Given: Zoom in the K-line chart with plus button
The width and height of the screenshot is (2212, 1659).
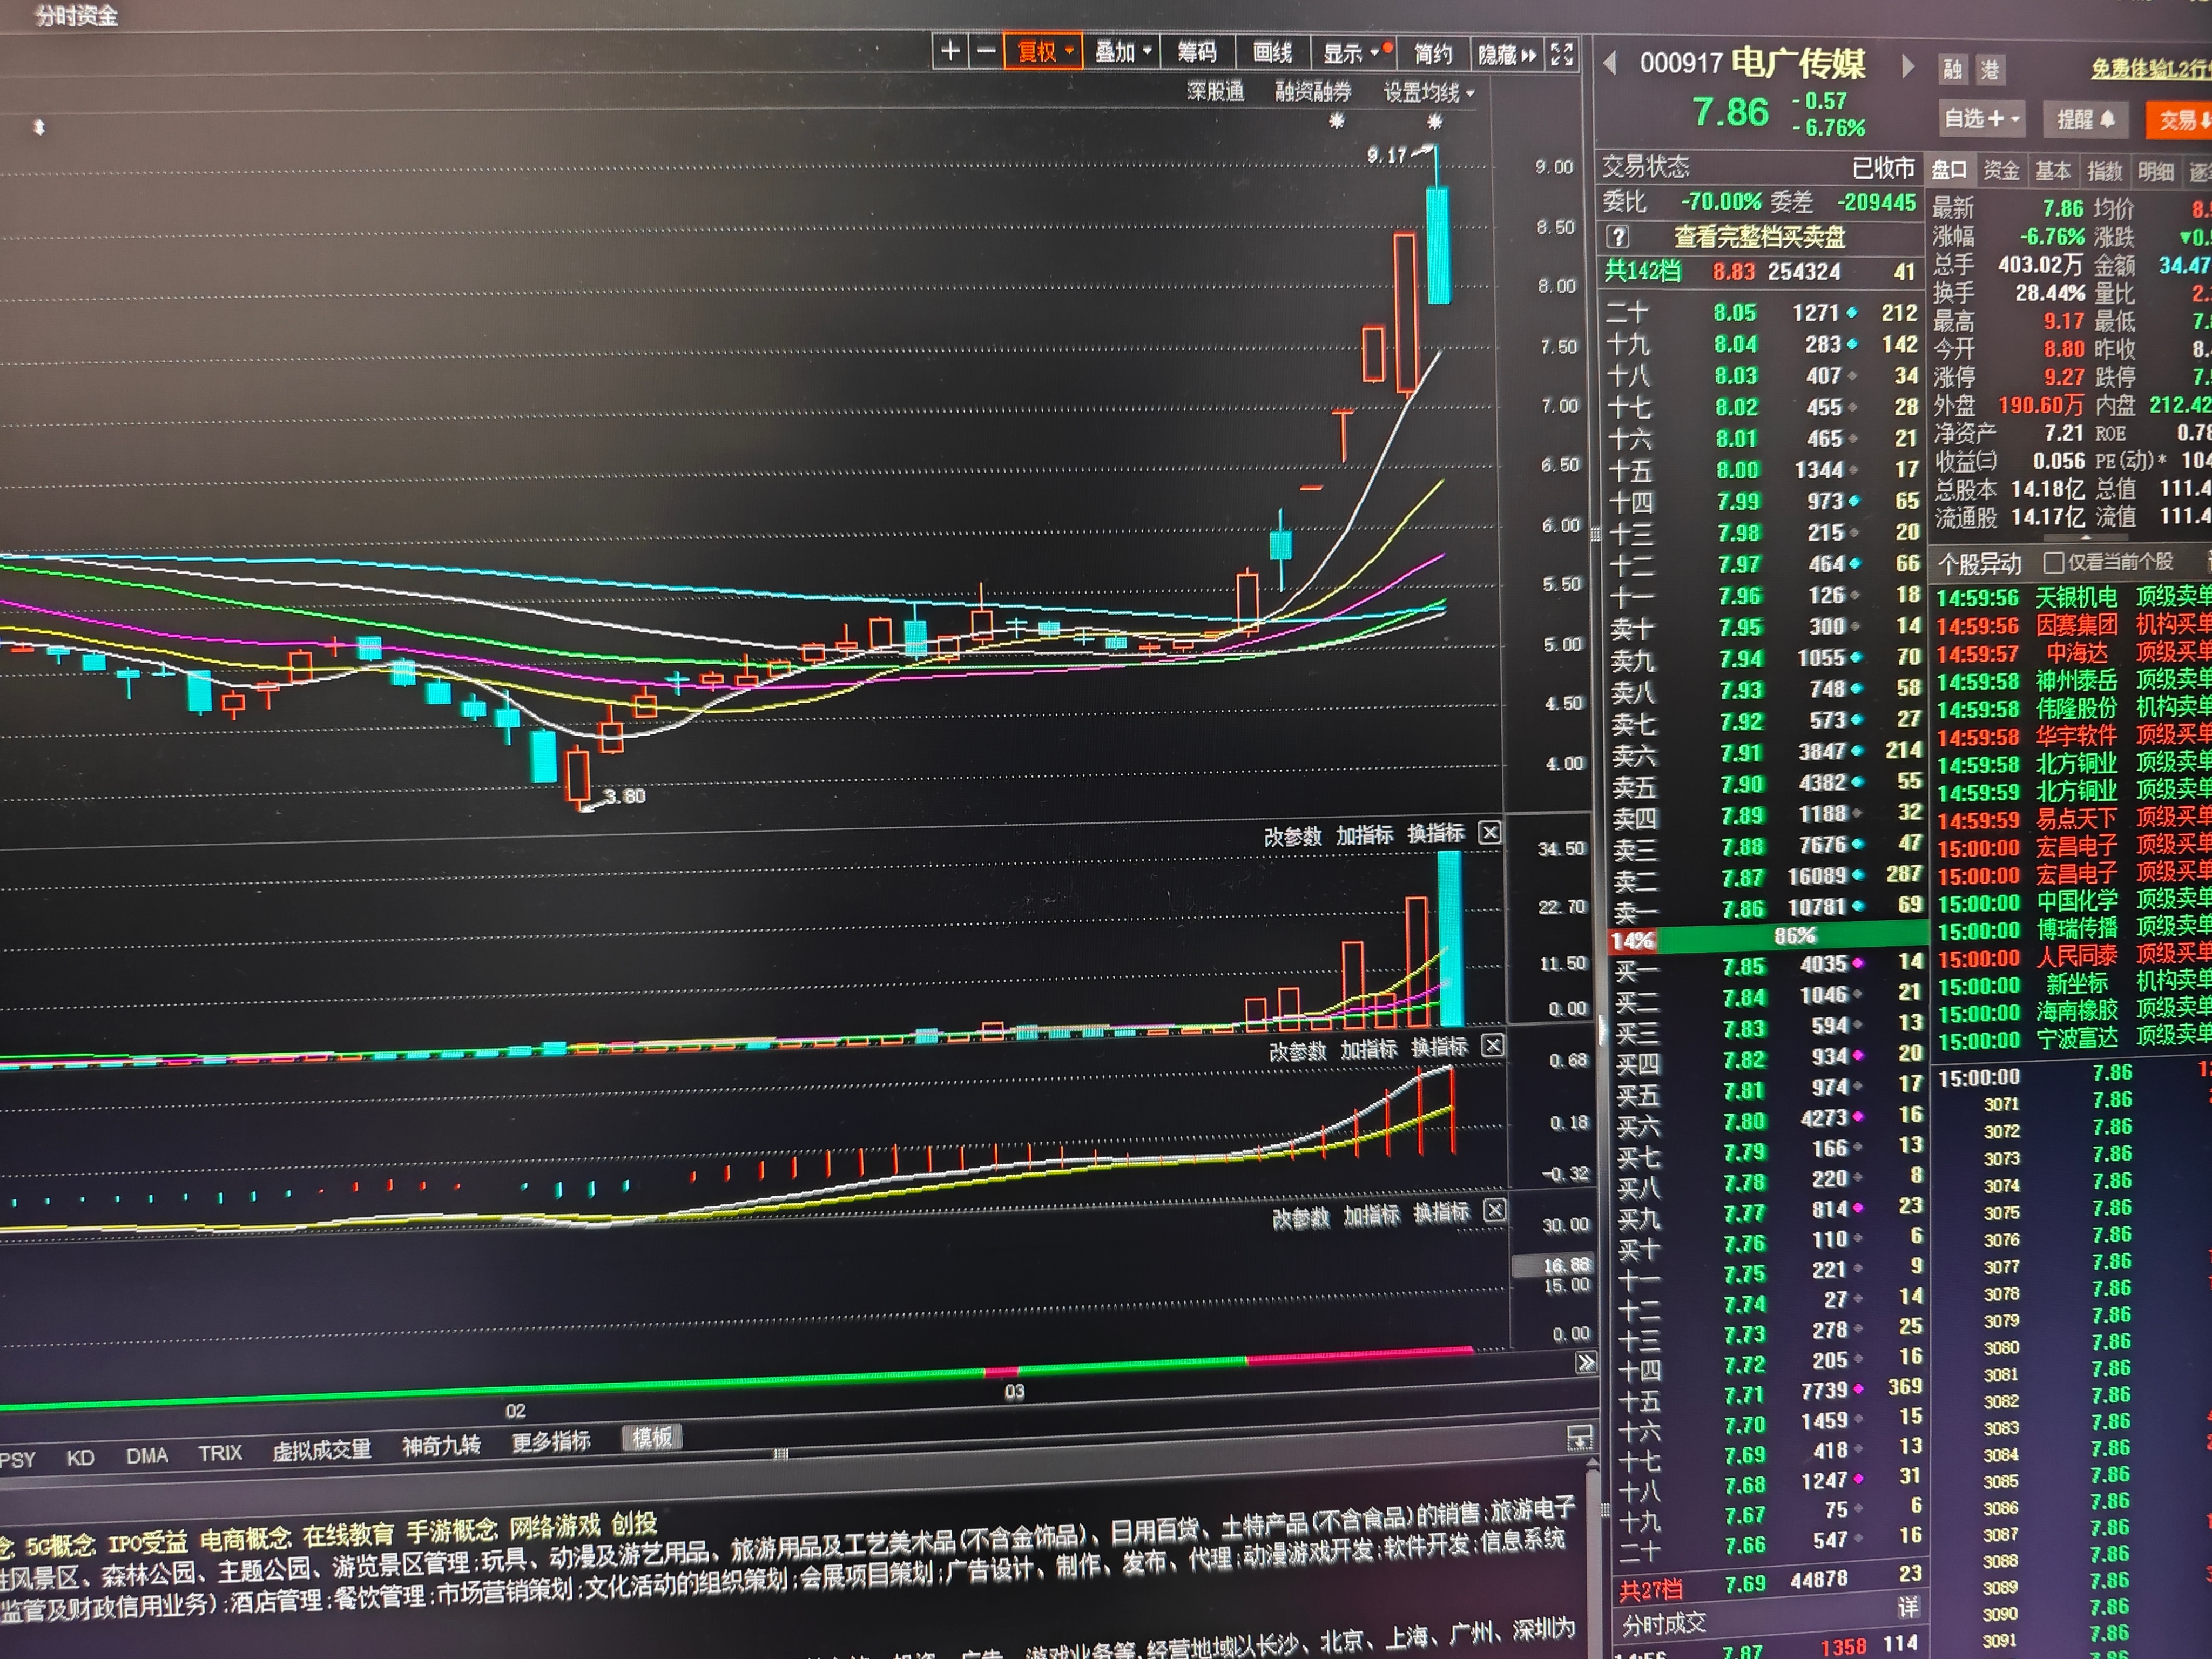Looking at the screenshot, I should 950,51.
